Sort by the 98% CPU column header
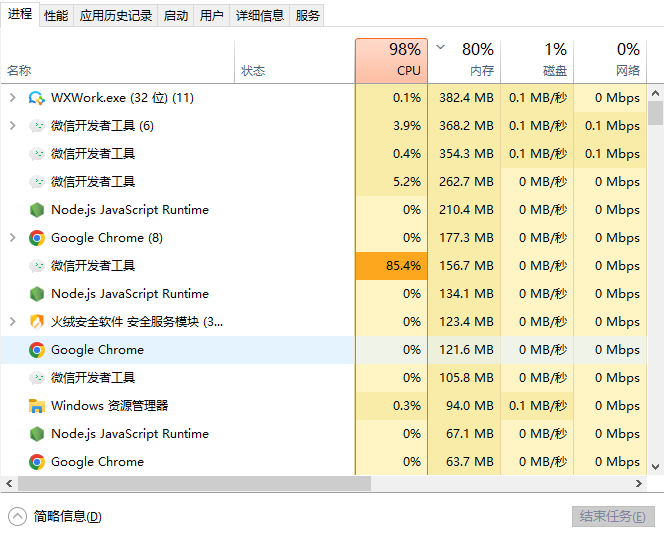The image size is (664, 541). [x=391, y=61]
